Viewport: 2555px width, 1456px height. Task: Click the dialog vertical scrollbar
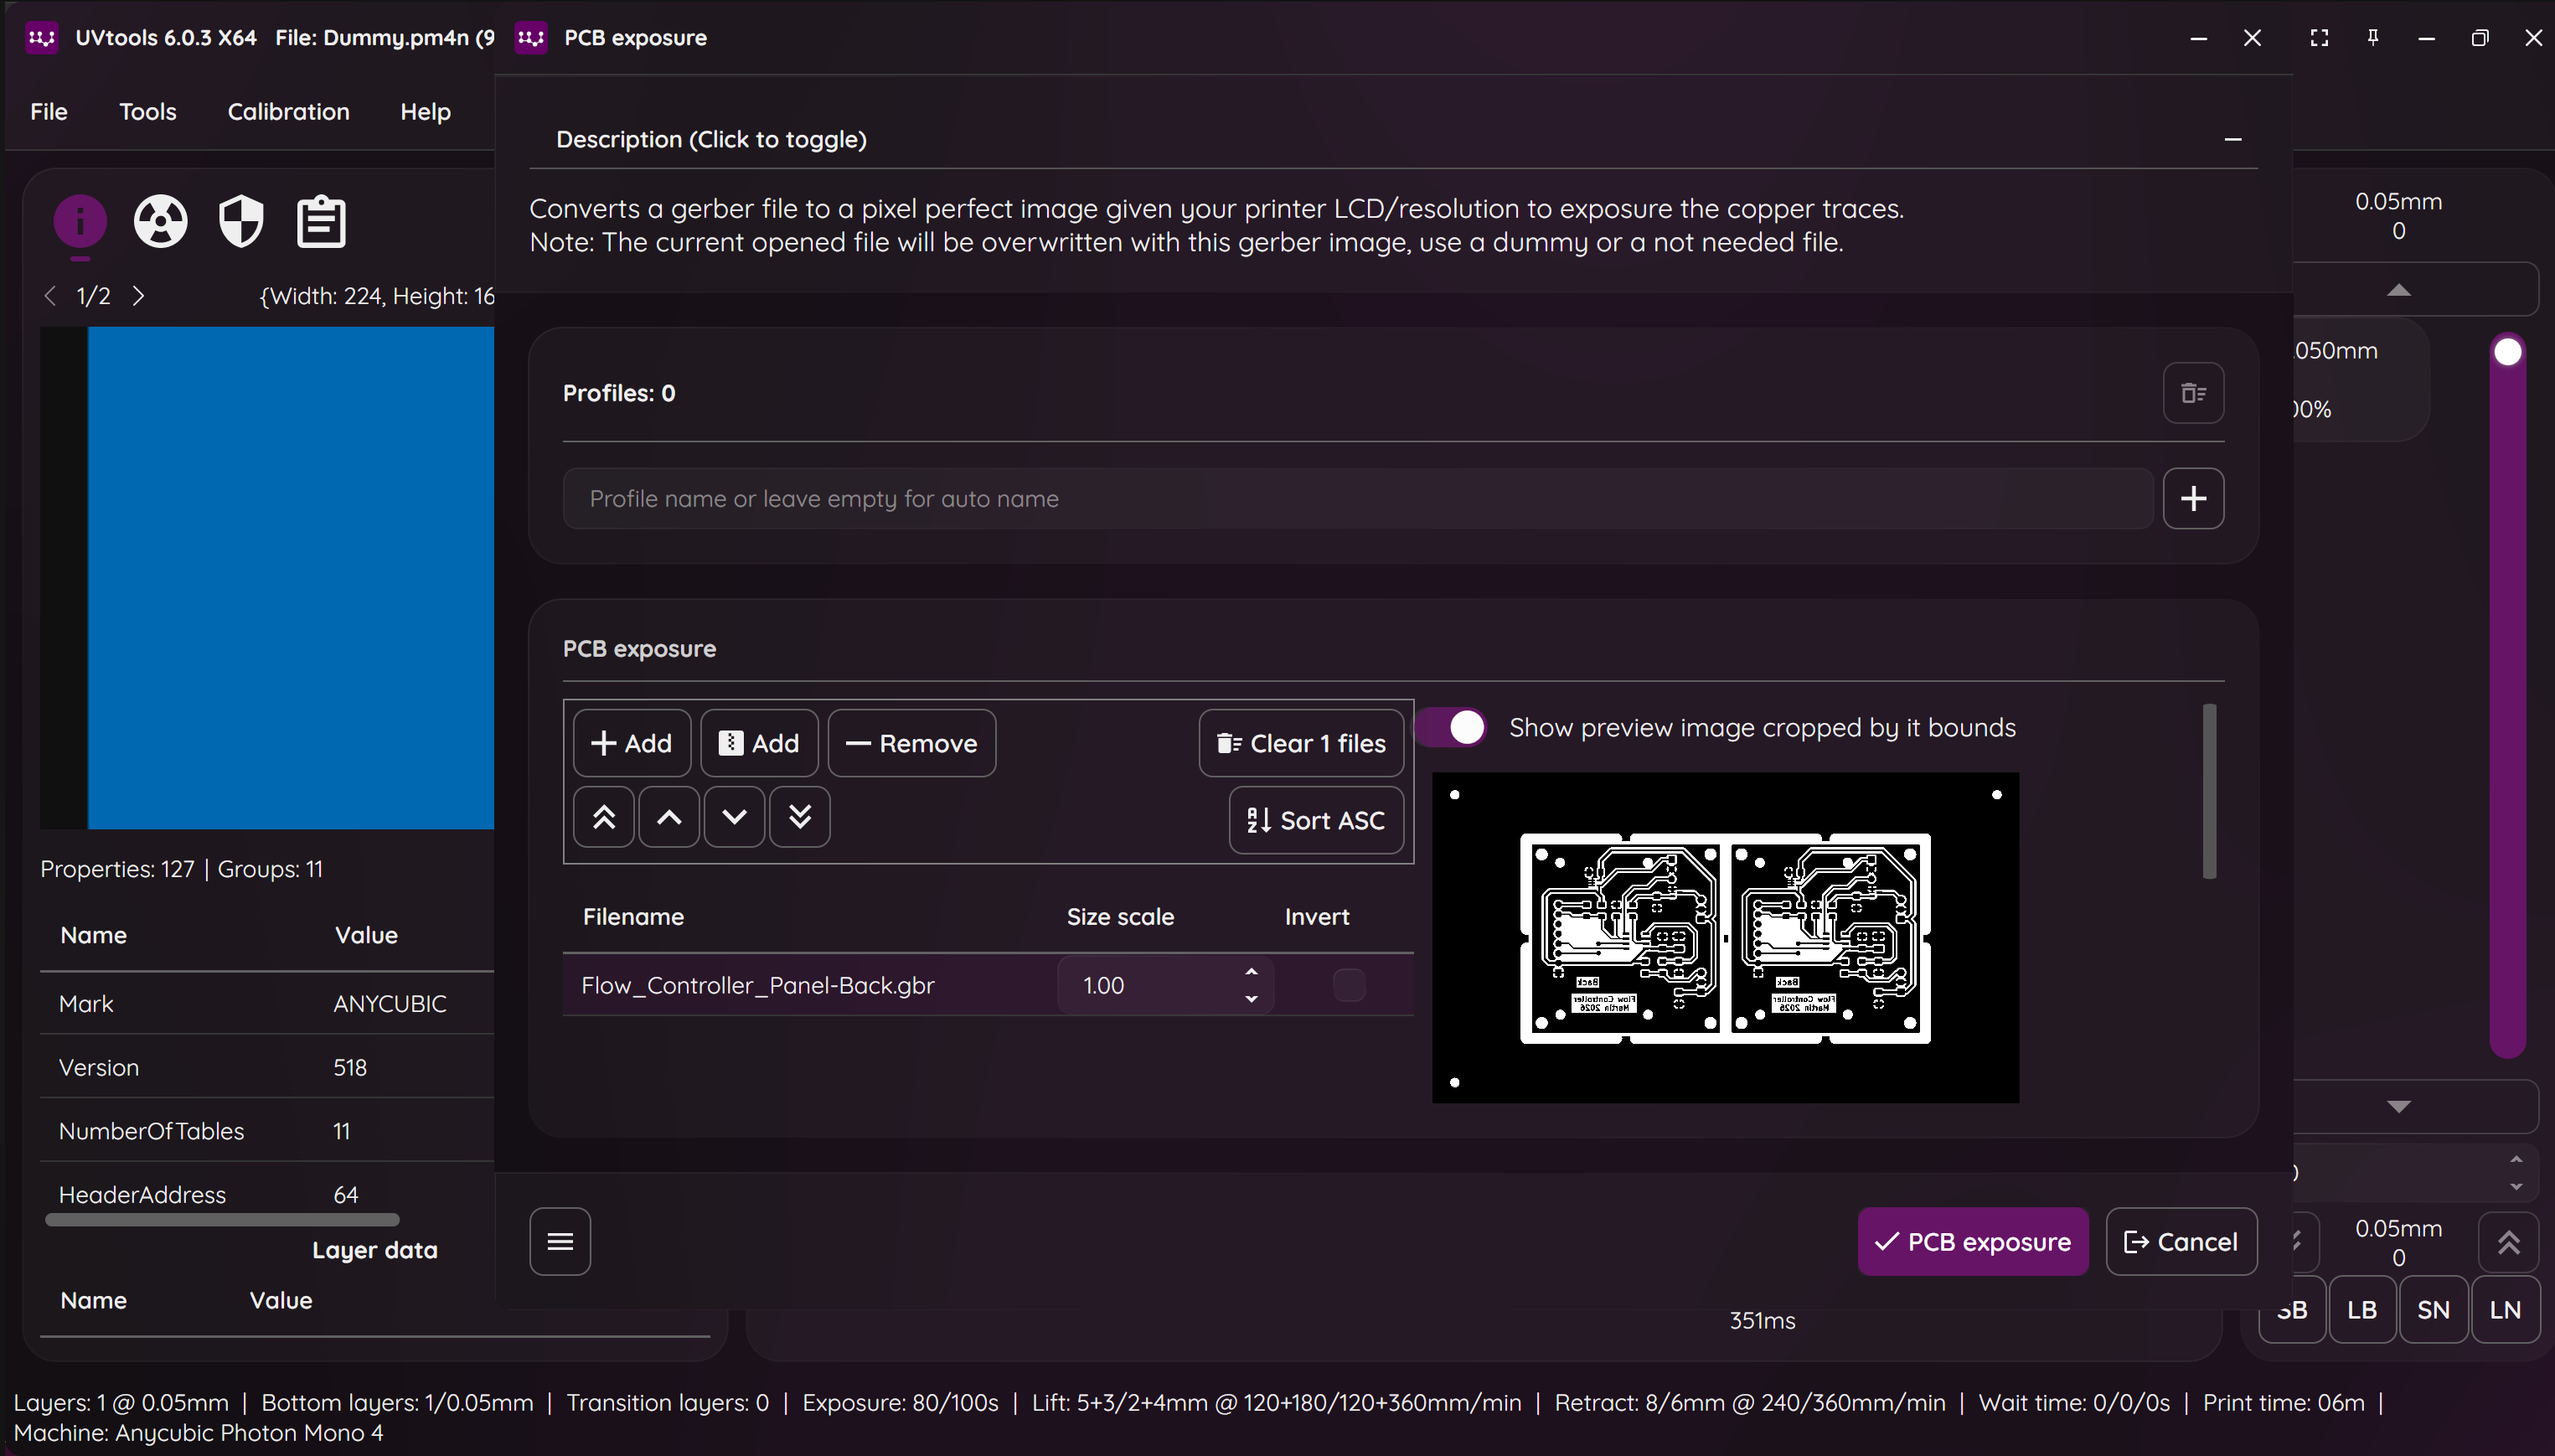2209,791
